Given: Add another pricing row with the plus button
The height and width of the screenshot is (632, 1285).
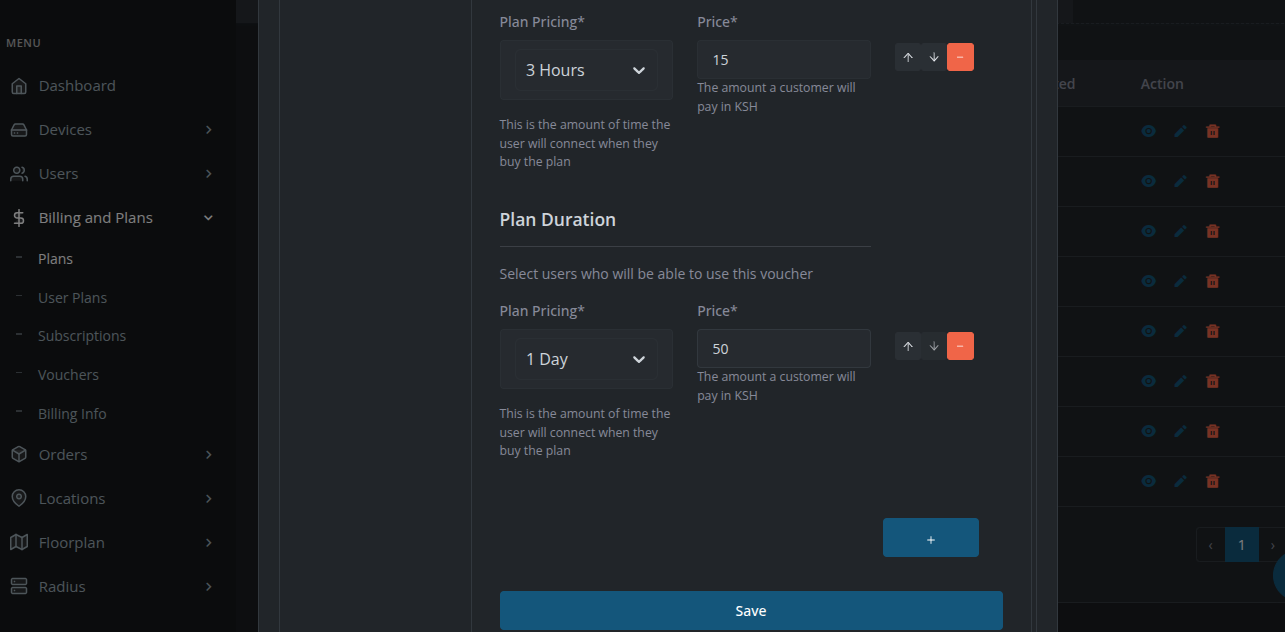Looking at the screenshot, I should coord(930,537).
